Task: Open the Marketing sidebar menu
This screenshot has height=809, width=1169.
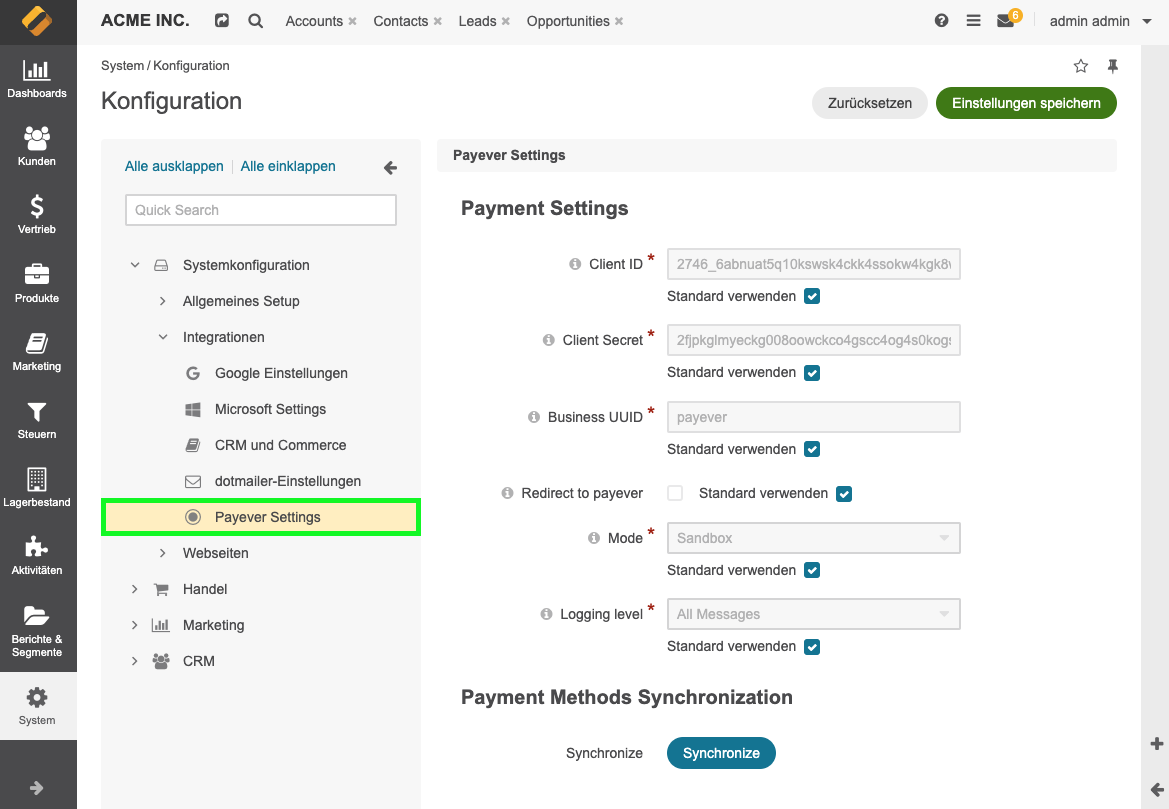Action: click(37, 351)
